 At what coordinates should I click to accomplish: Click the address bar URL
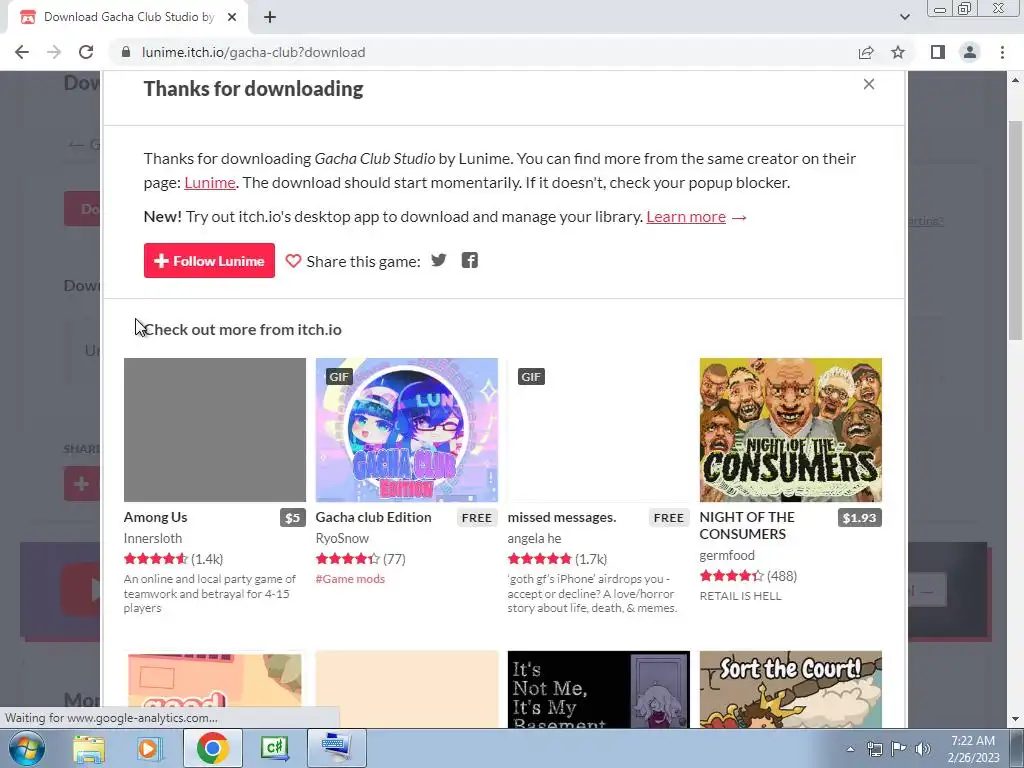(x=253, y=52)
